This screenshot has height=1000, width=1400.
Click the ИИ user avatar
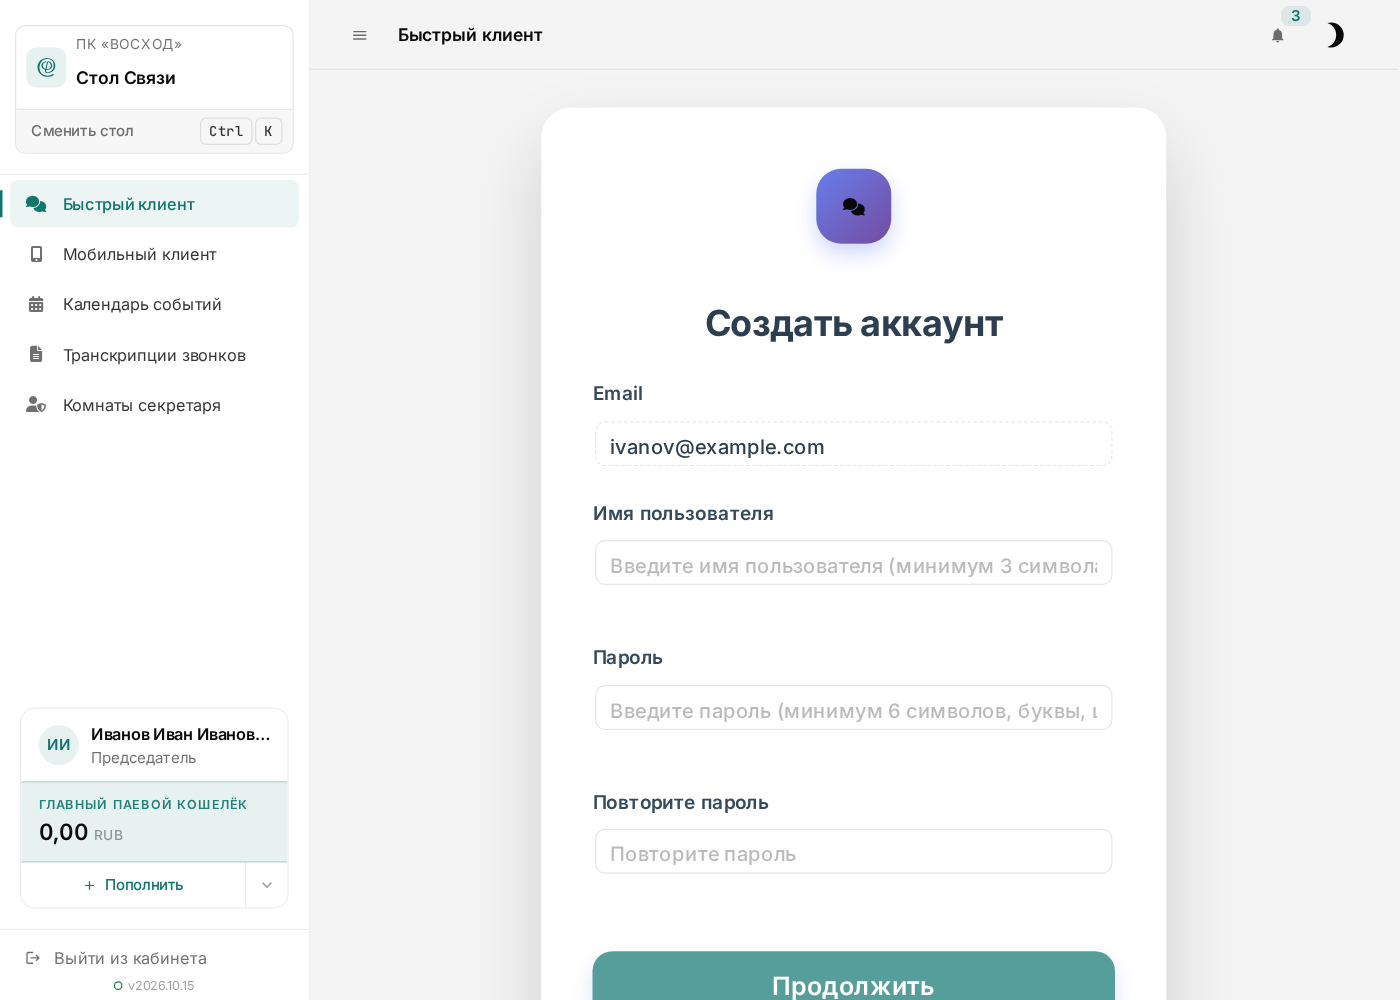click(59, 745)
